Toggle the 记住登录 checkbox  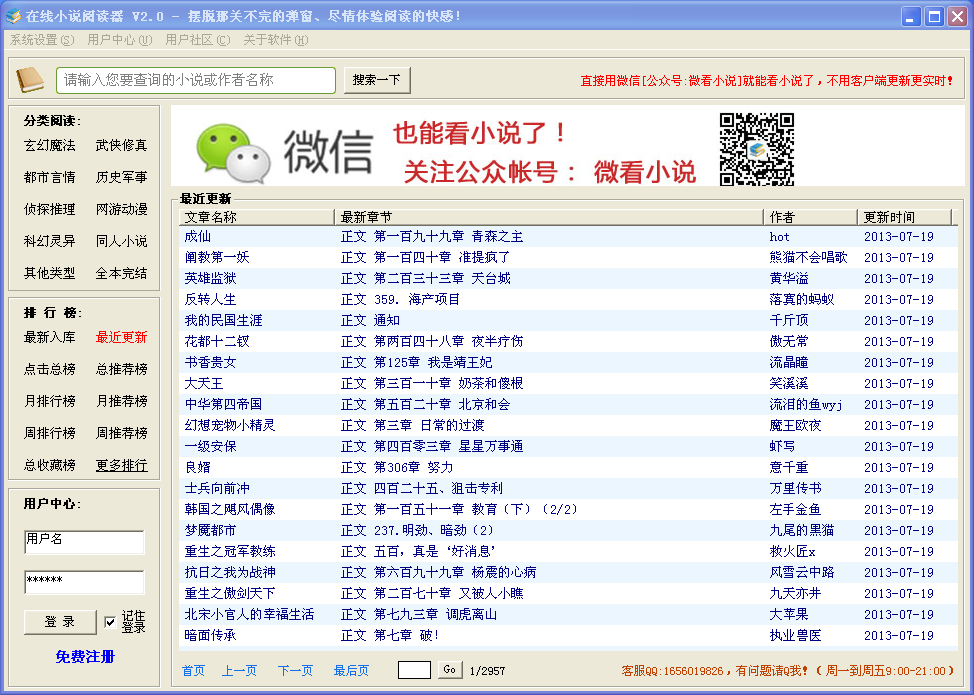pyautogui.click(x=110, y=622)
